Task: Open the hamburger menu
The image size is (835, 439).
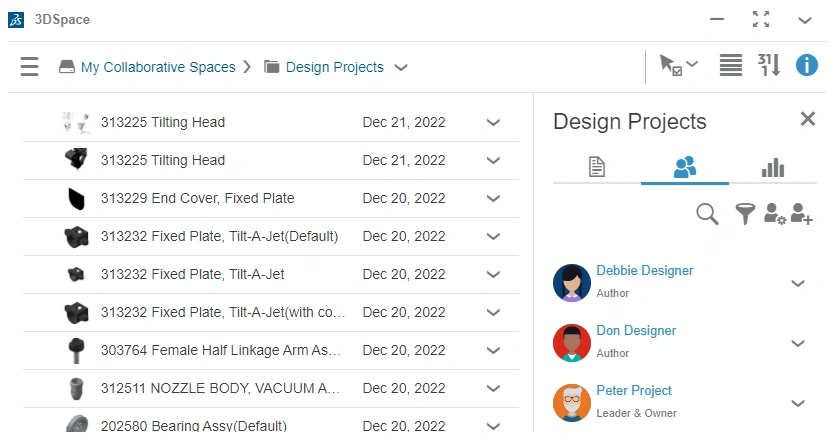Action: (x=30, y=67)
